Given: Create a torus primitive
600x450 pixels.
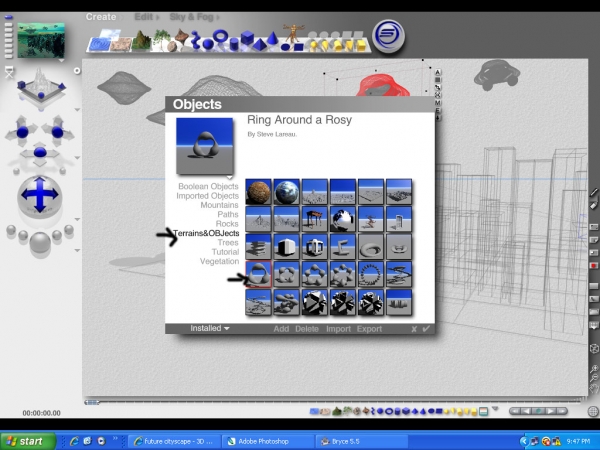Looking at the screenshot, I should point(220,36).
